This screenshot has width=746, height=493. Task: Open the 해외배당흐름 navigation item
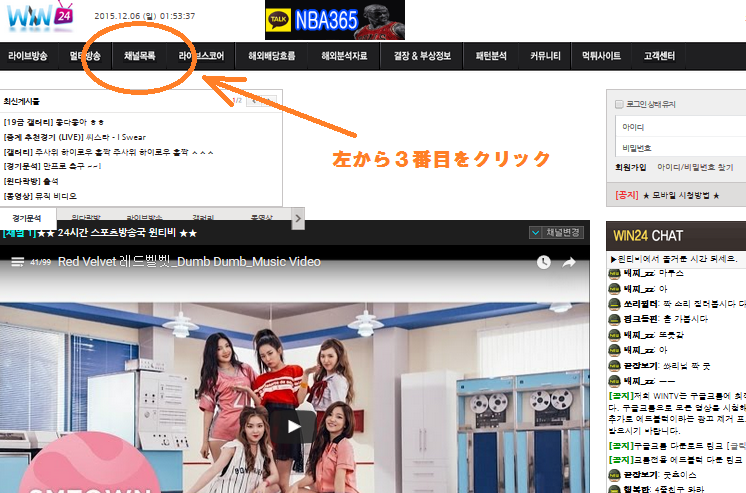click(272, 56)
